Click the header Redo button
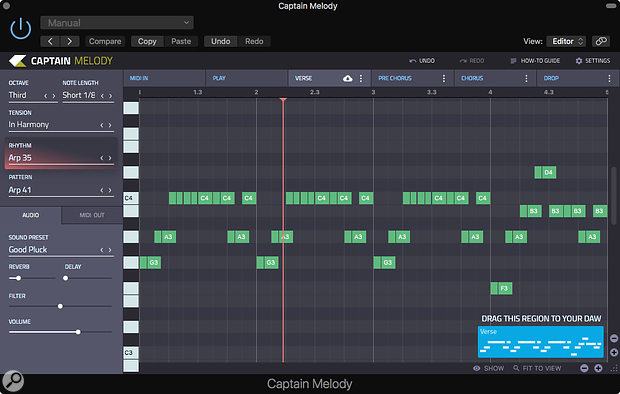The width and height of the screenshot is (620, 394). pyautogui.click(x=254, y=41)
